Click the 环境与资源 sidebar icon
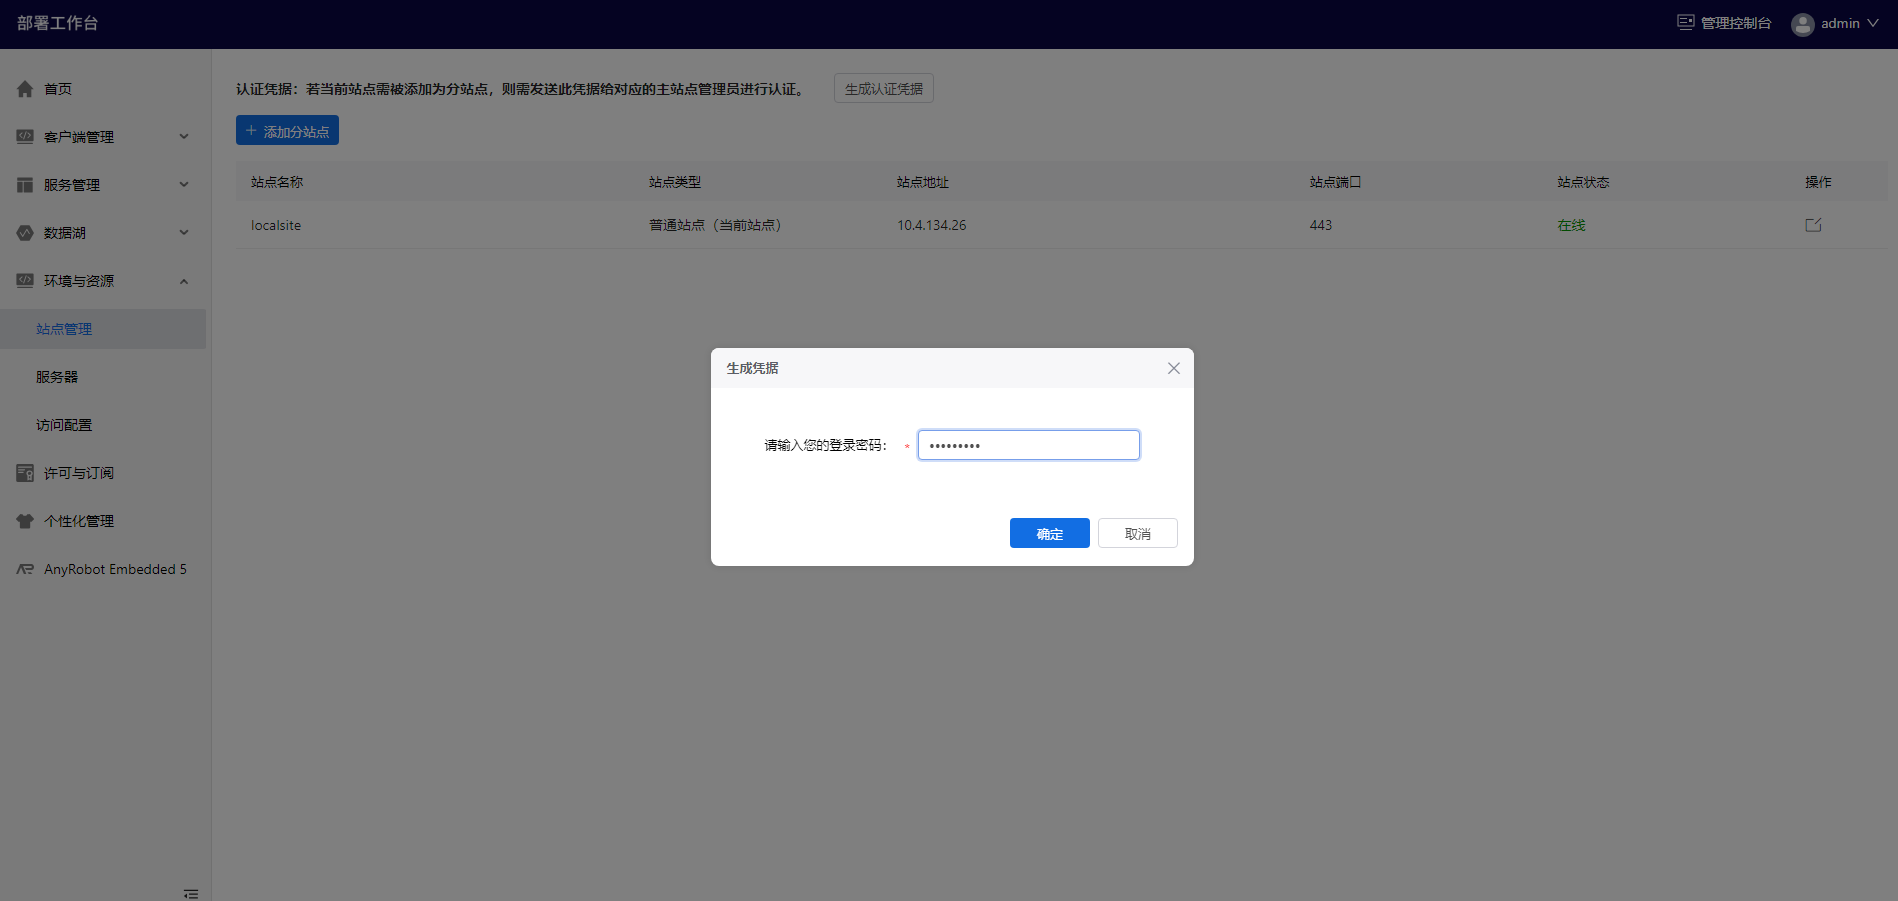Viewport: 1898px width, 901px height. coord(25,280)
